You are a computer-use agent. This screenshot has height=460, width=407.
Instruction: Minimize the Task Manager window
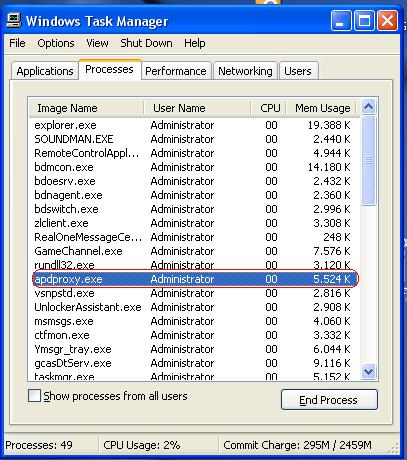(x=341, y=21)
